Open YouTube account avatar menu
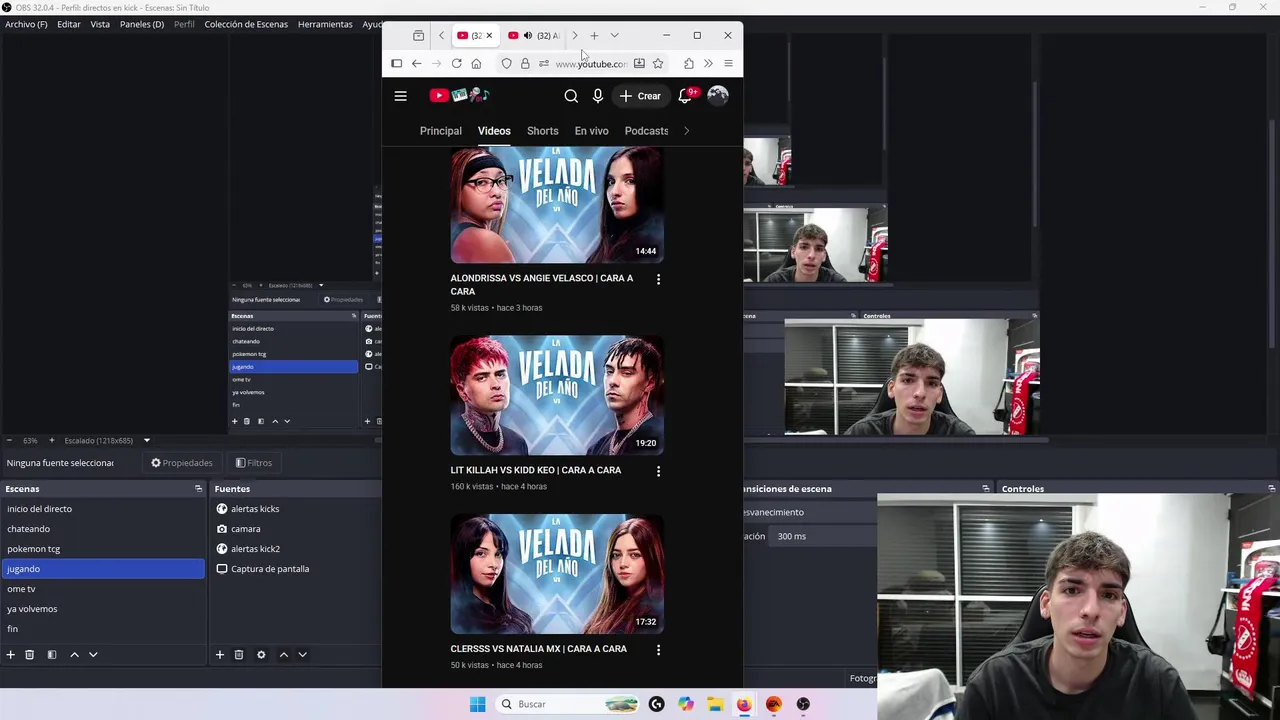 pos(718,96)
